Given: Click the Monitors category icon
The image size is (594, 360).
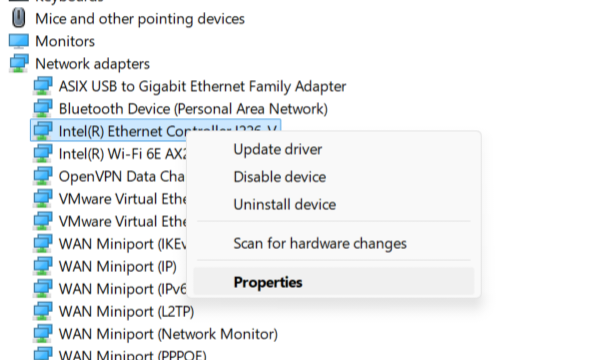Looking at the screenshot, I should pyautogui.click(x=19, y=41).
